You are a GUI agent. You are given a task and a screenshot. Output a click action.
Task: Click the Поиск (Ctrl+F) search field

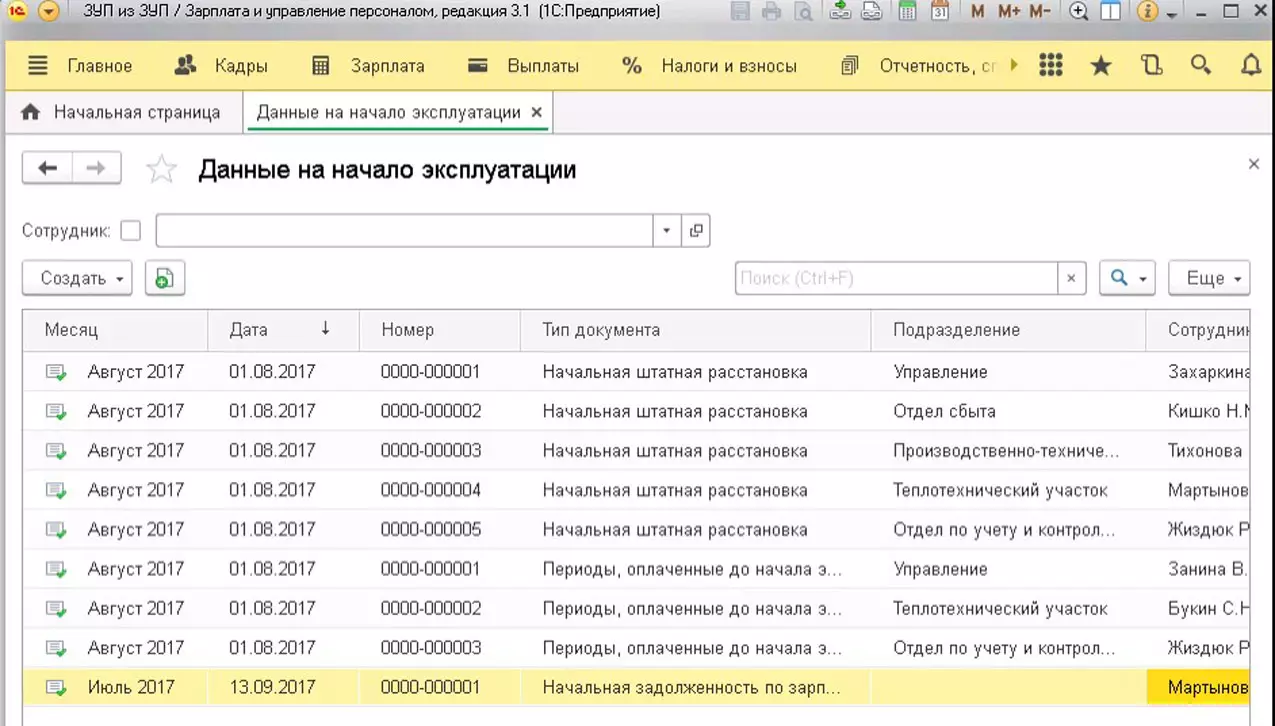(896, 279)
